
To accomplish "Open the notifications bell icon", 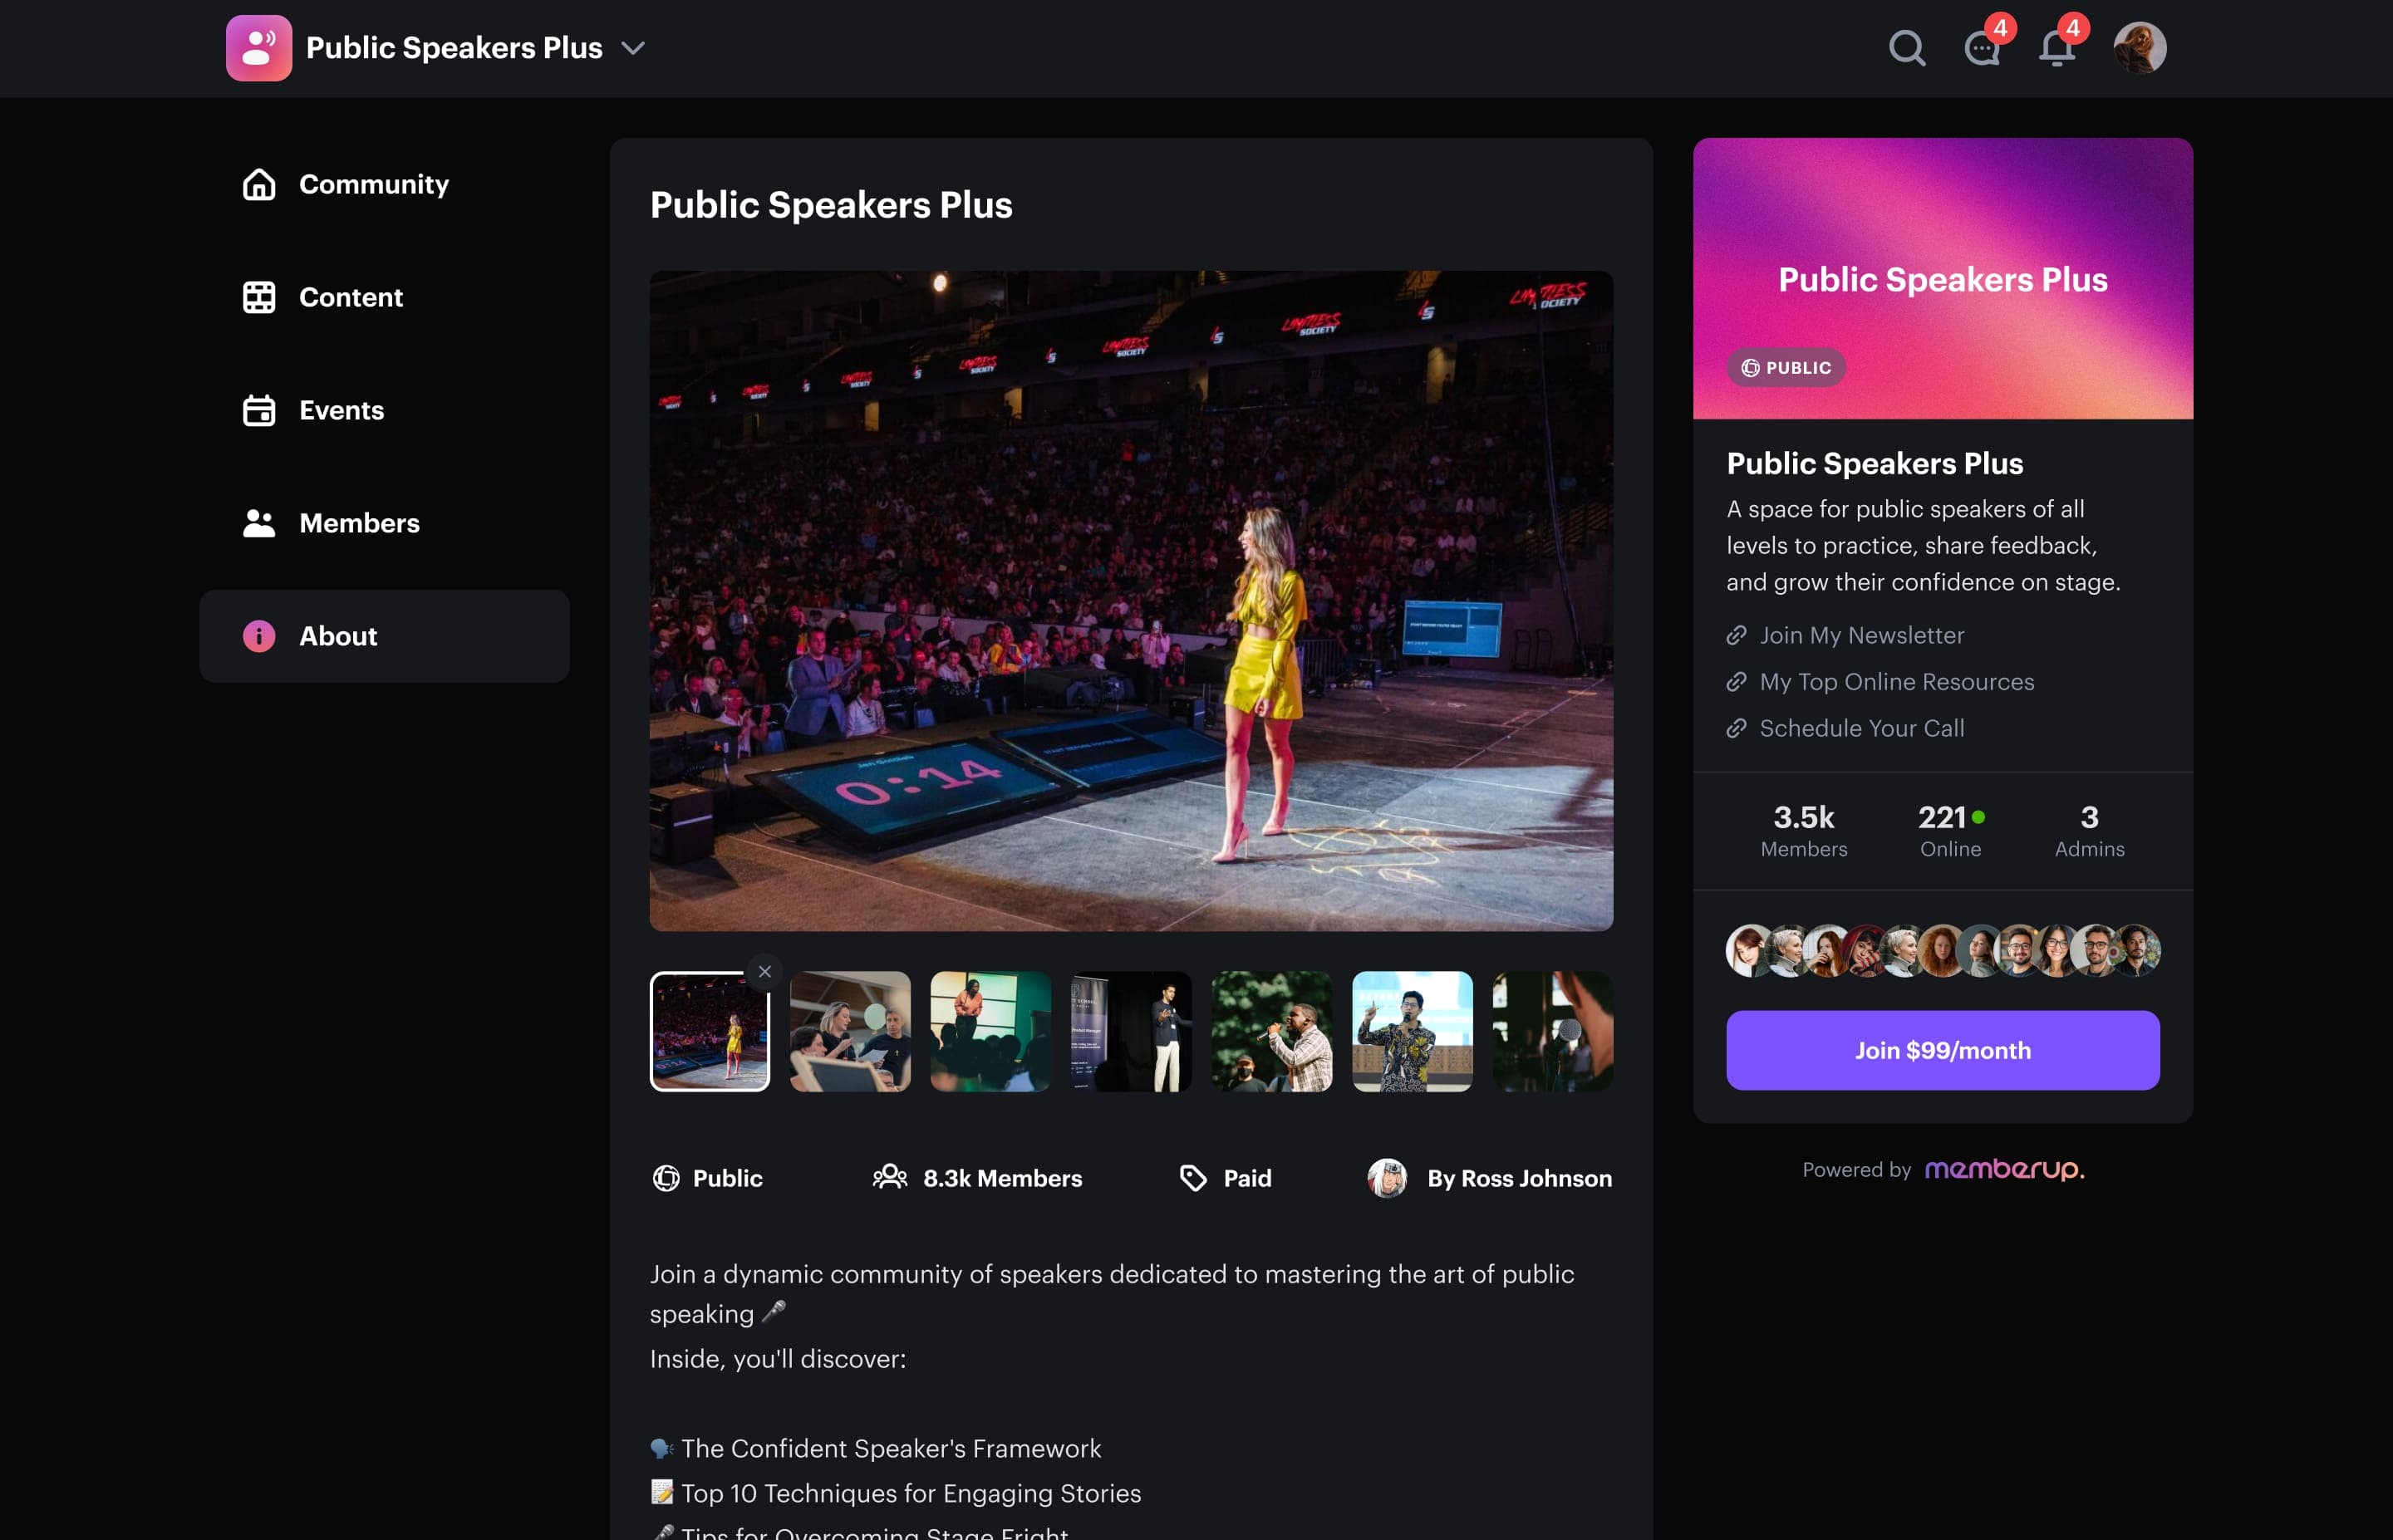I will click(x=2056, y=48).
